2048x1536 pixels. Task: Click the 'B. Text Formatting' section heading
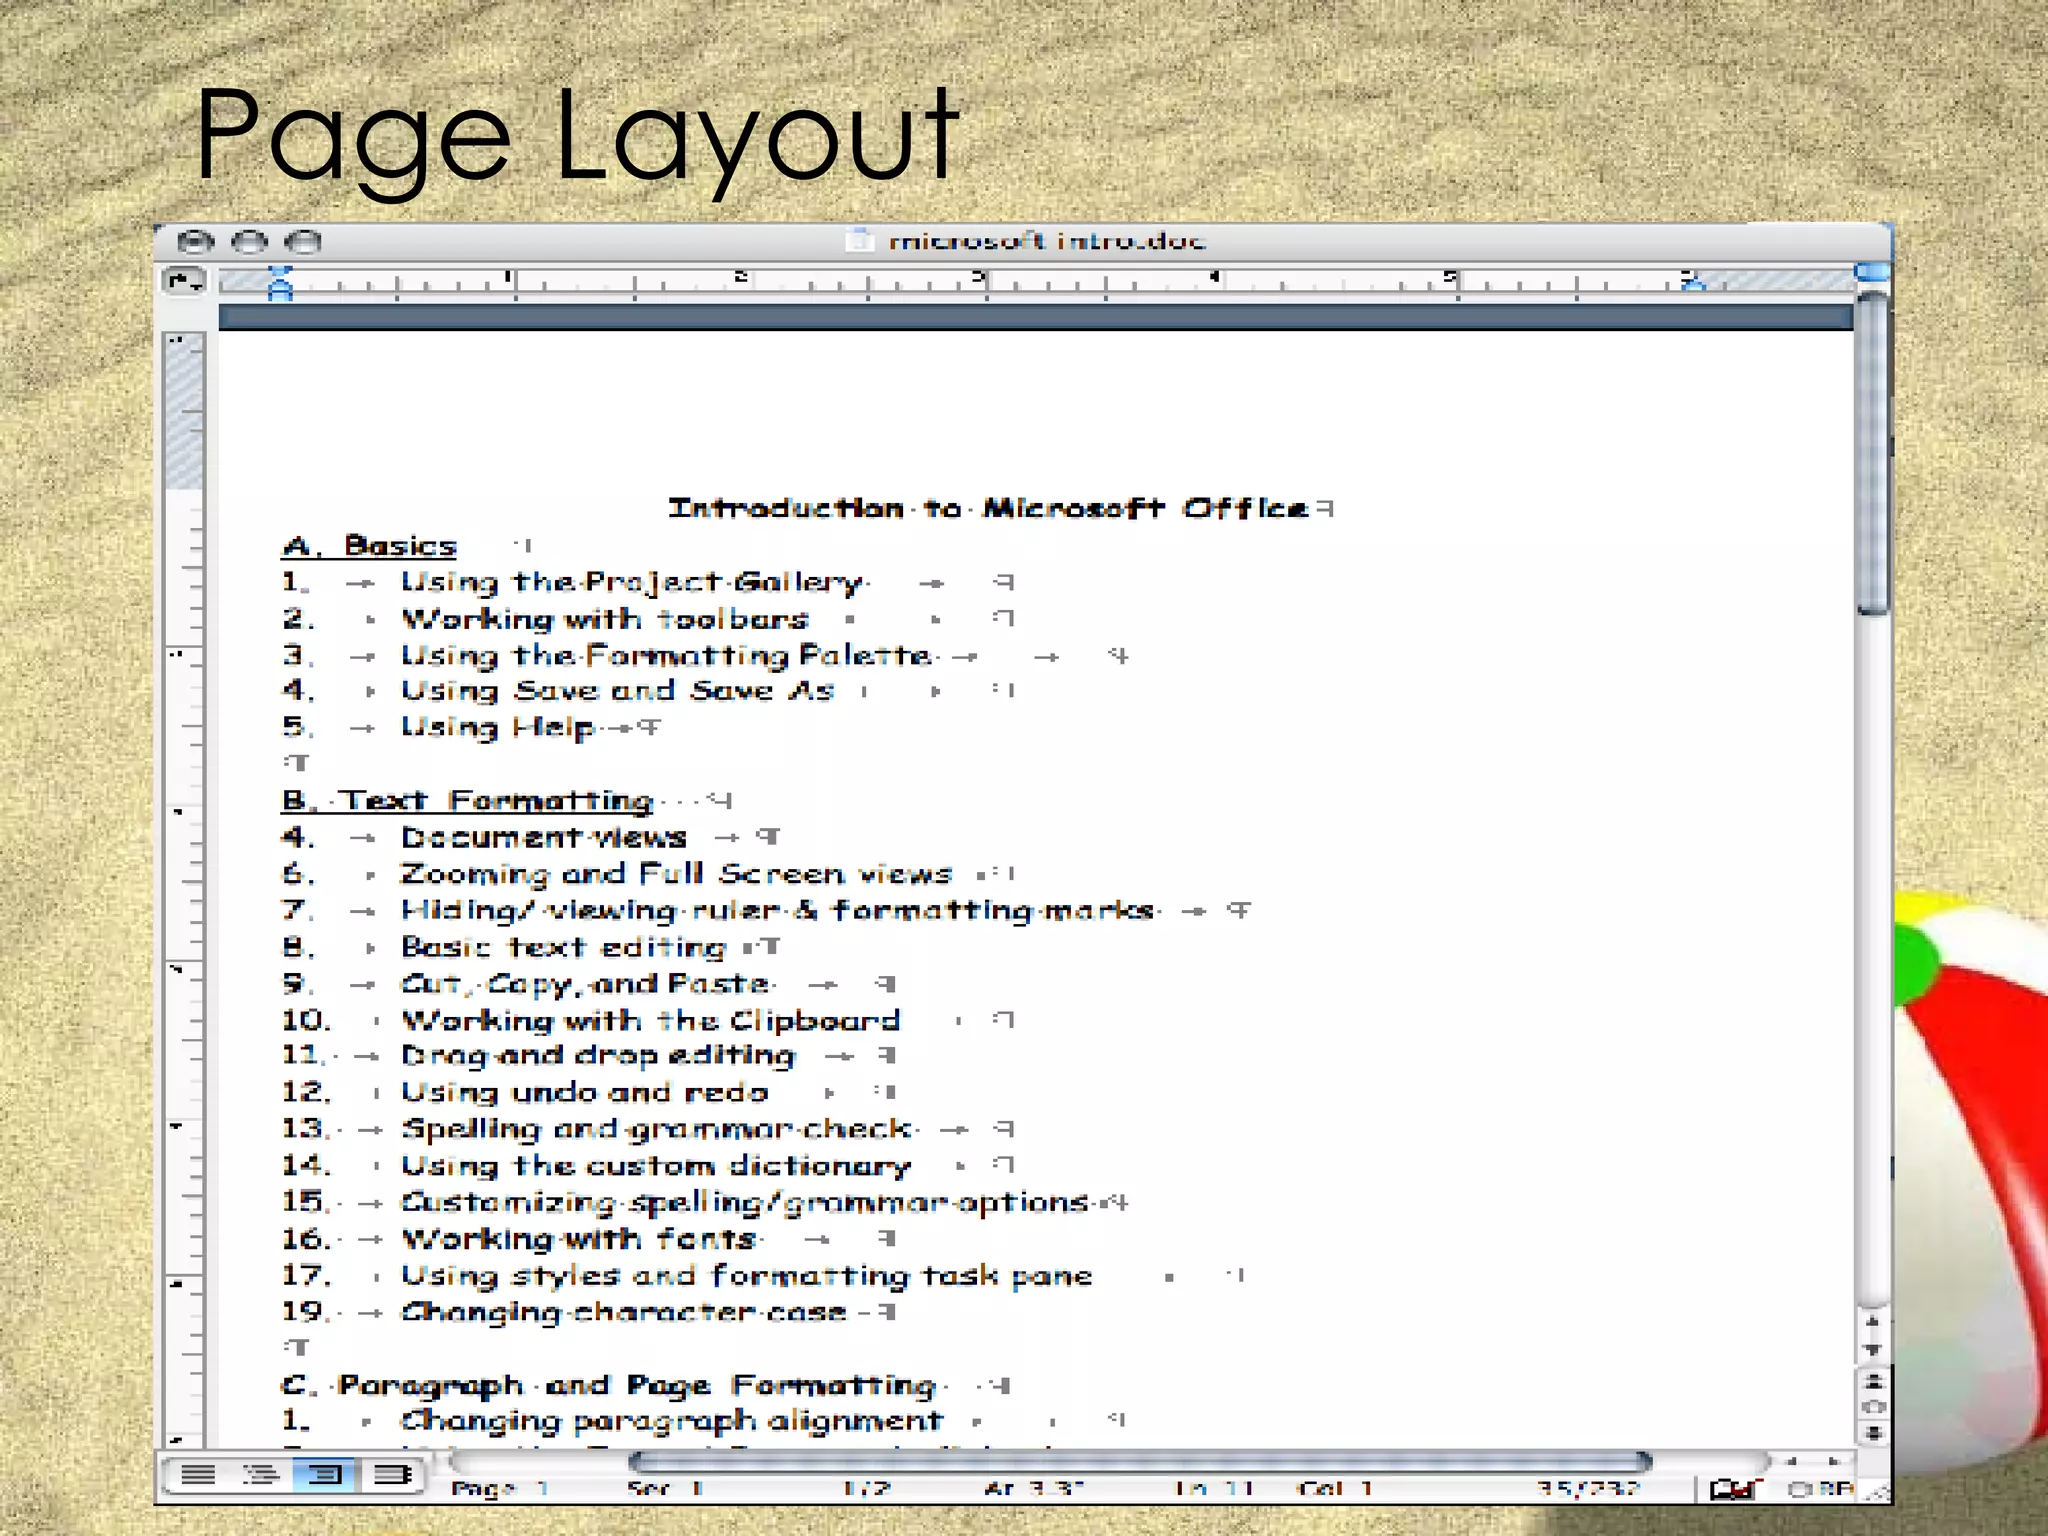click(468, 801)
